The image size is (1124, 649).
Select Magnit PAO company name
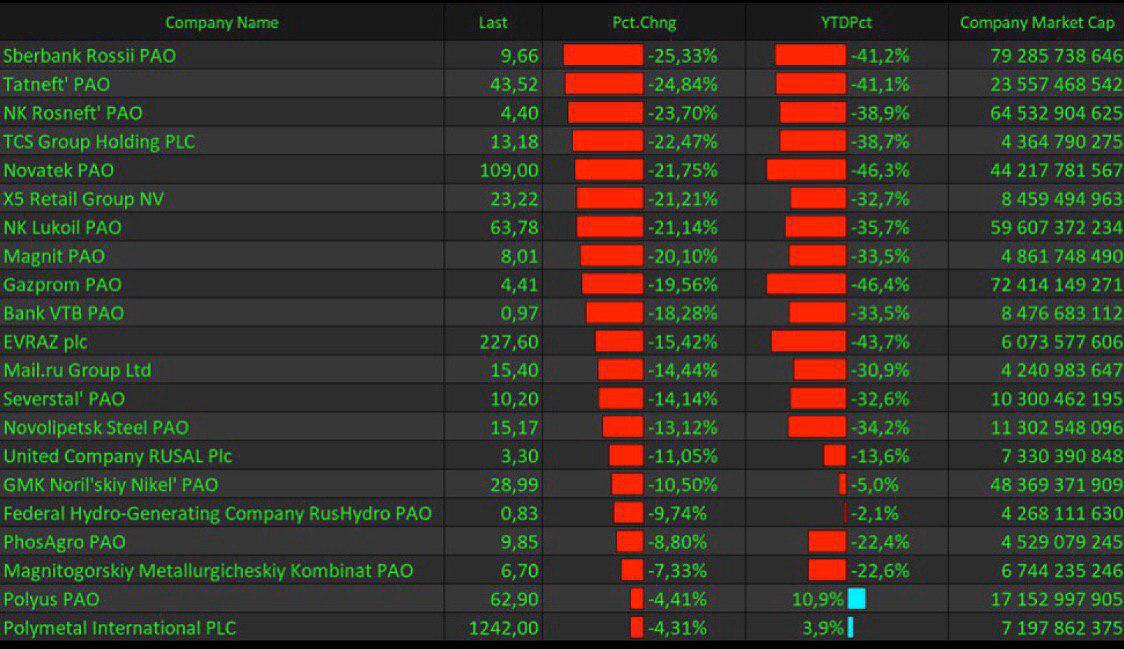[x=54, y=256]
